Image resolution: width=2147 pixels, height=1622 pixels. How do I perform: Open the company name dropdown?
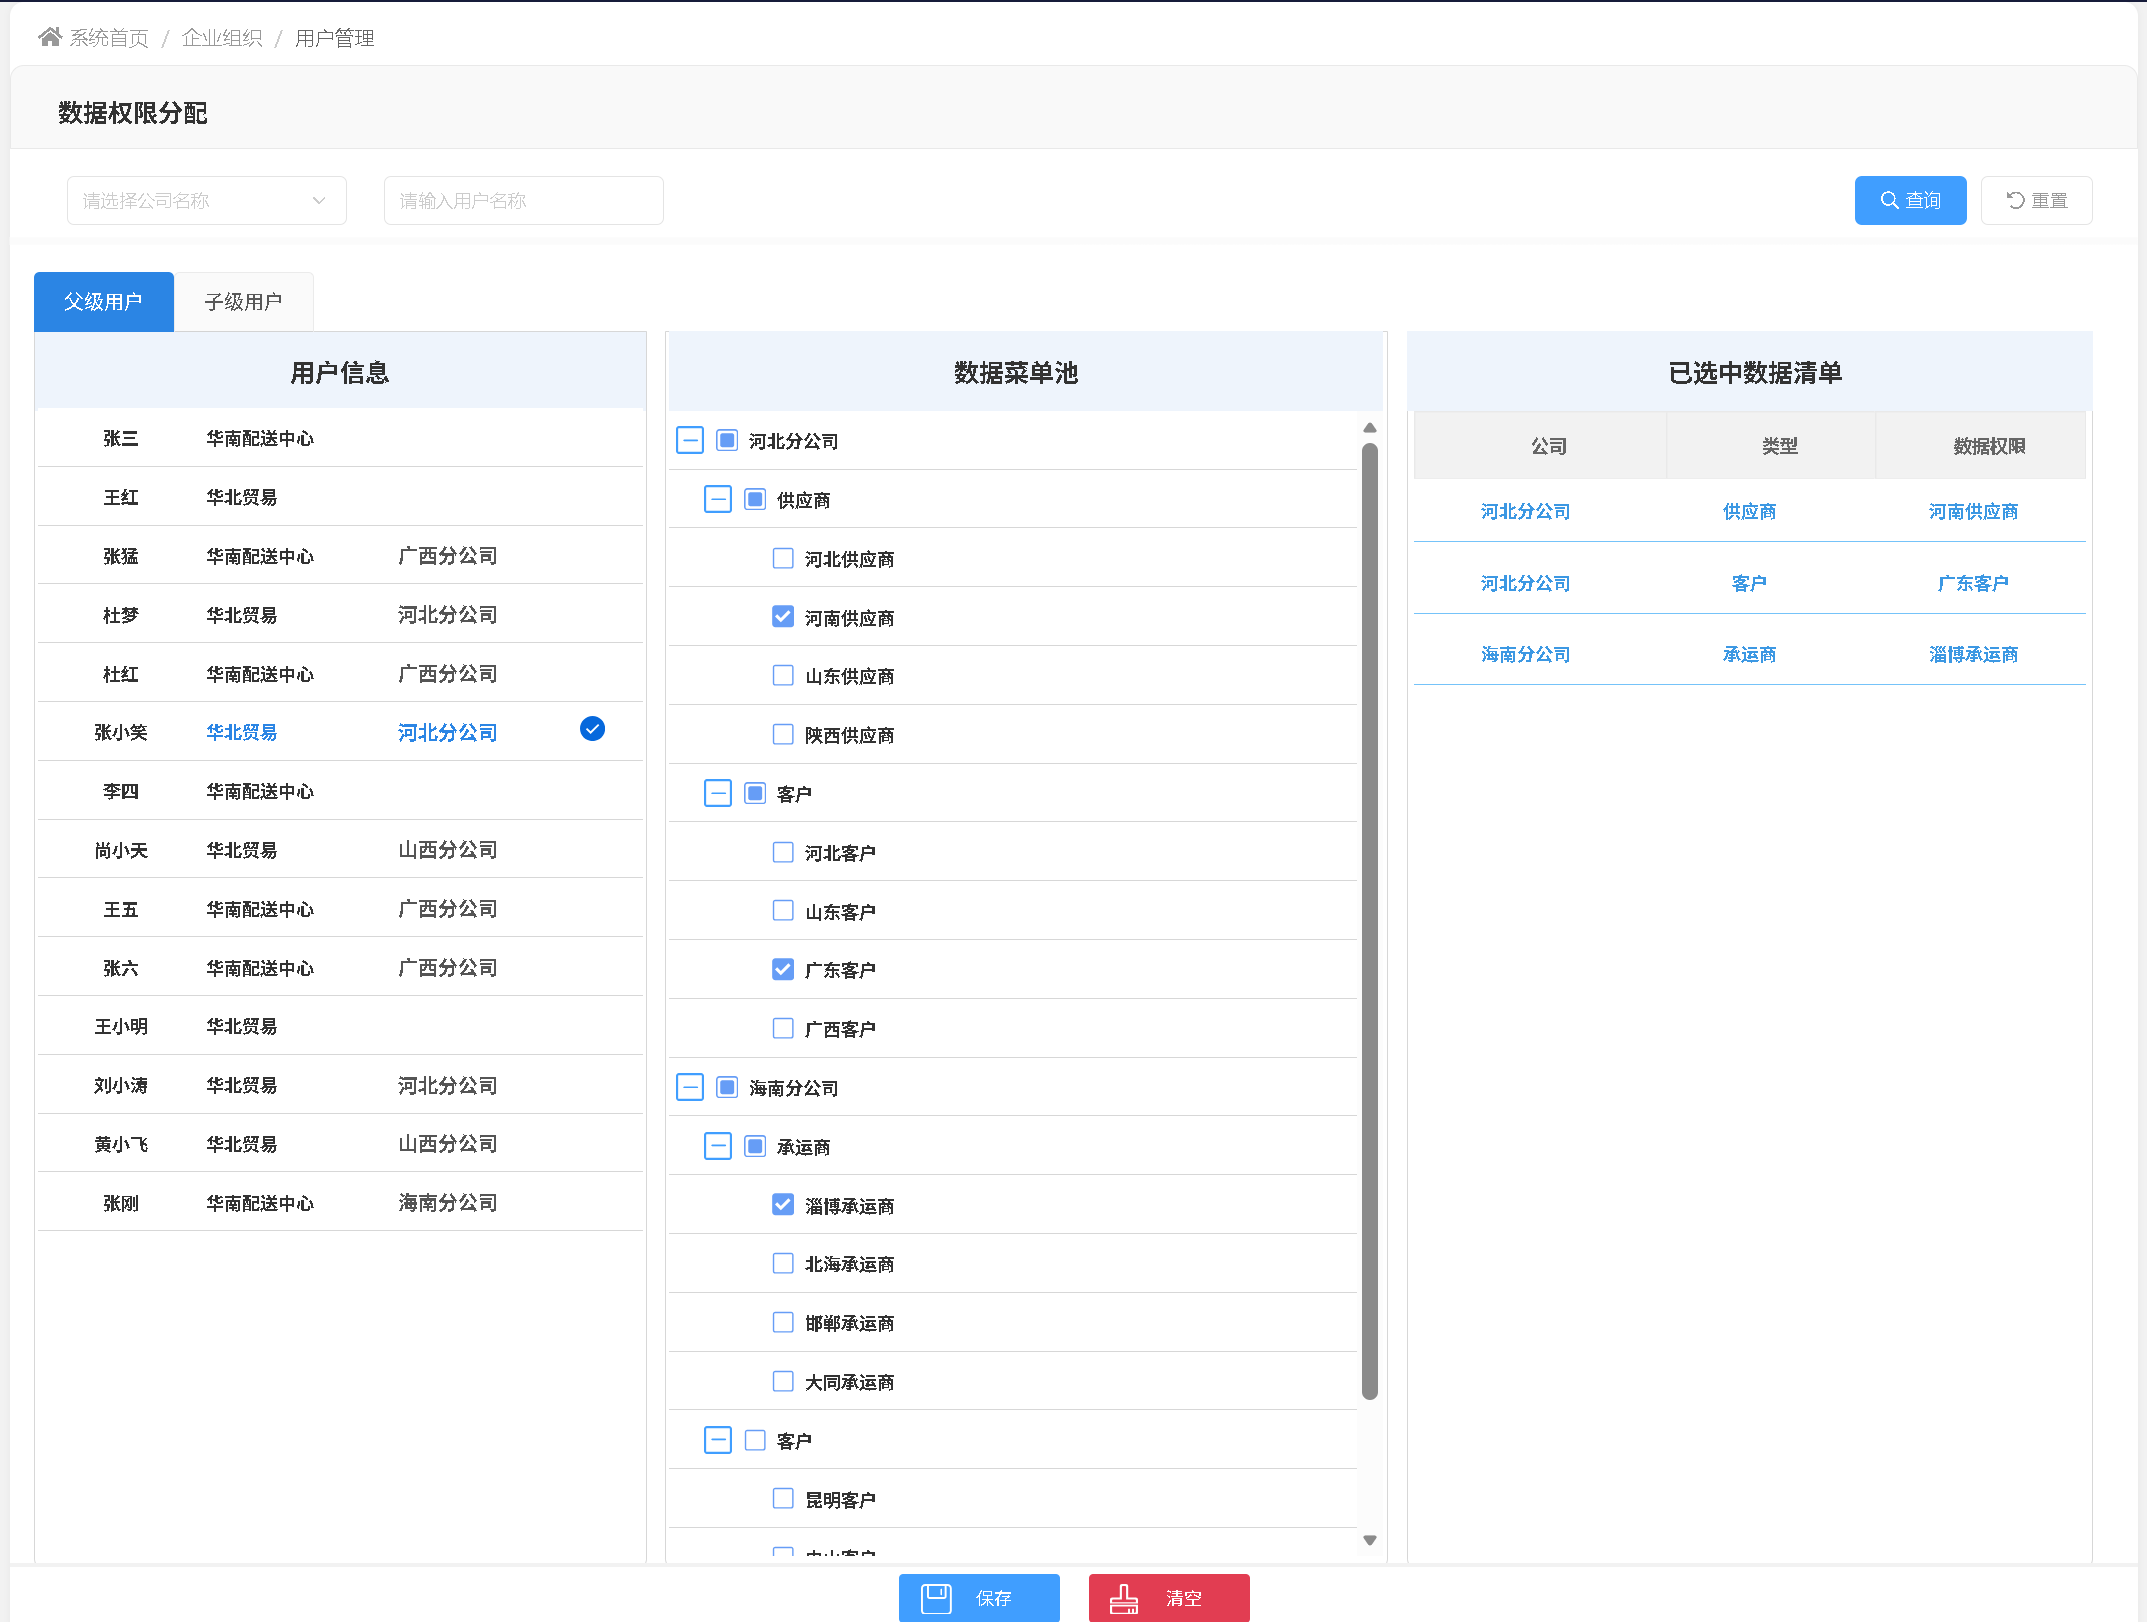click(x=206, y=201)
